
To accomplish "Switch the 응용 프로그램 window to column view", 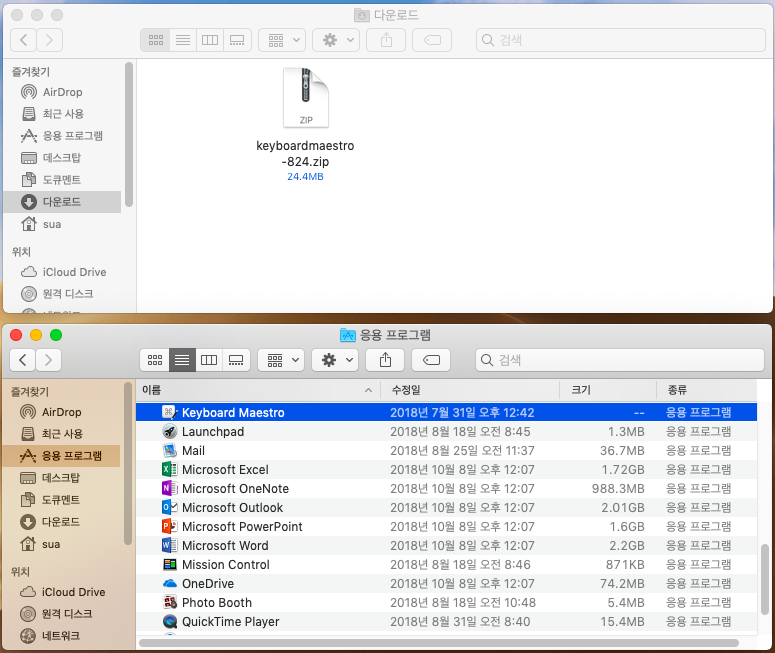I will tap(209, 360).
